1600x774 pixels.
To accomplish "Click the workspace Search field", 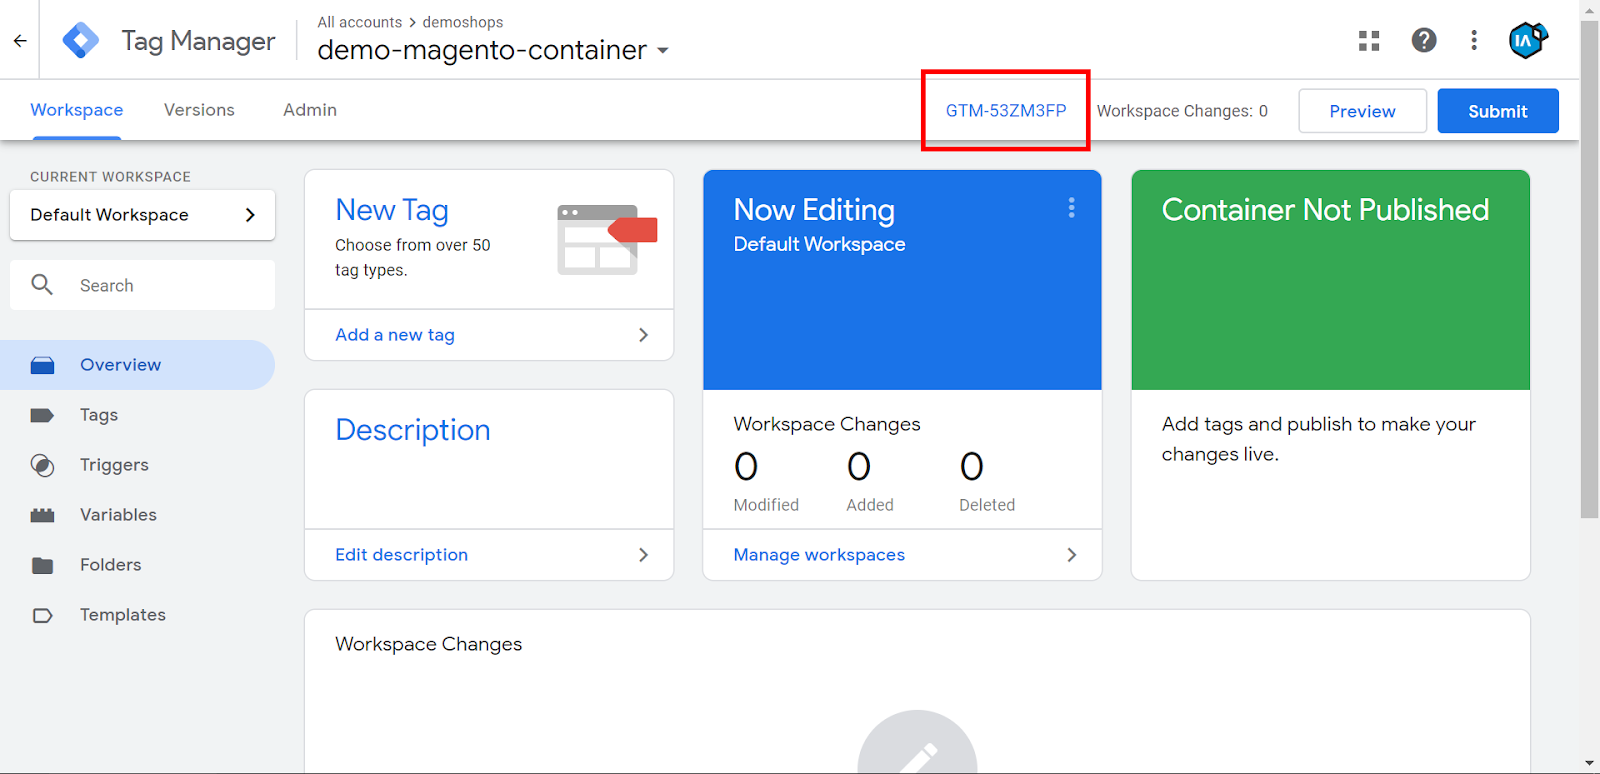I will 160,286.
